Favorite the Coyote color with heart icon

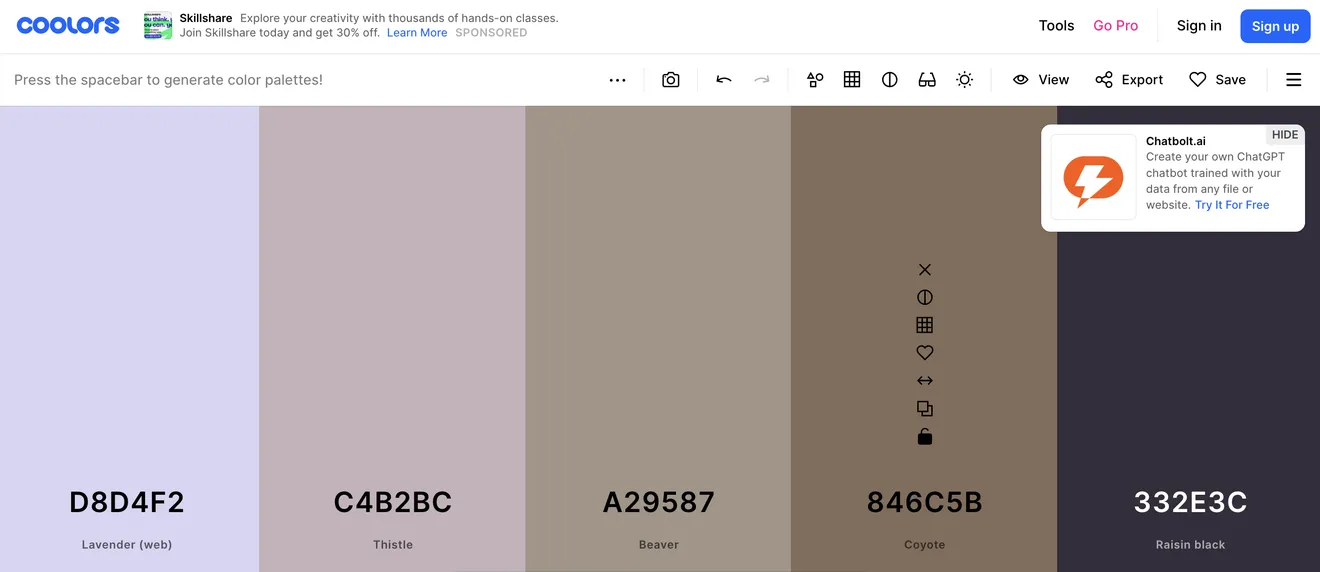point(925,353)
